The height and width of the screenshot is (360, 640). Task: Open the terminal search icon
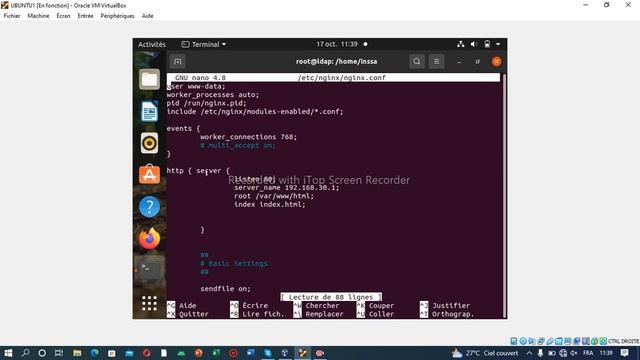417,62
